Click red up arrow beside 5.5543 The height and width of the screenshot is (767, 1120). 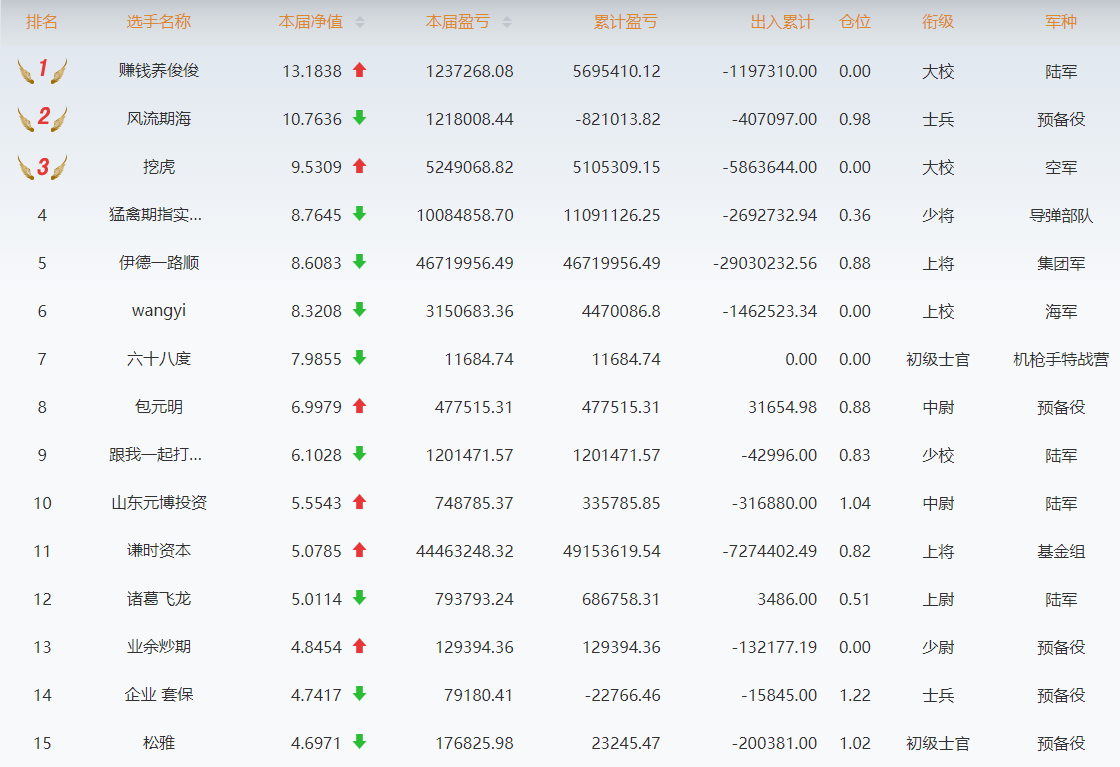pyautogui.click(x=359, y=501)
